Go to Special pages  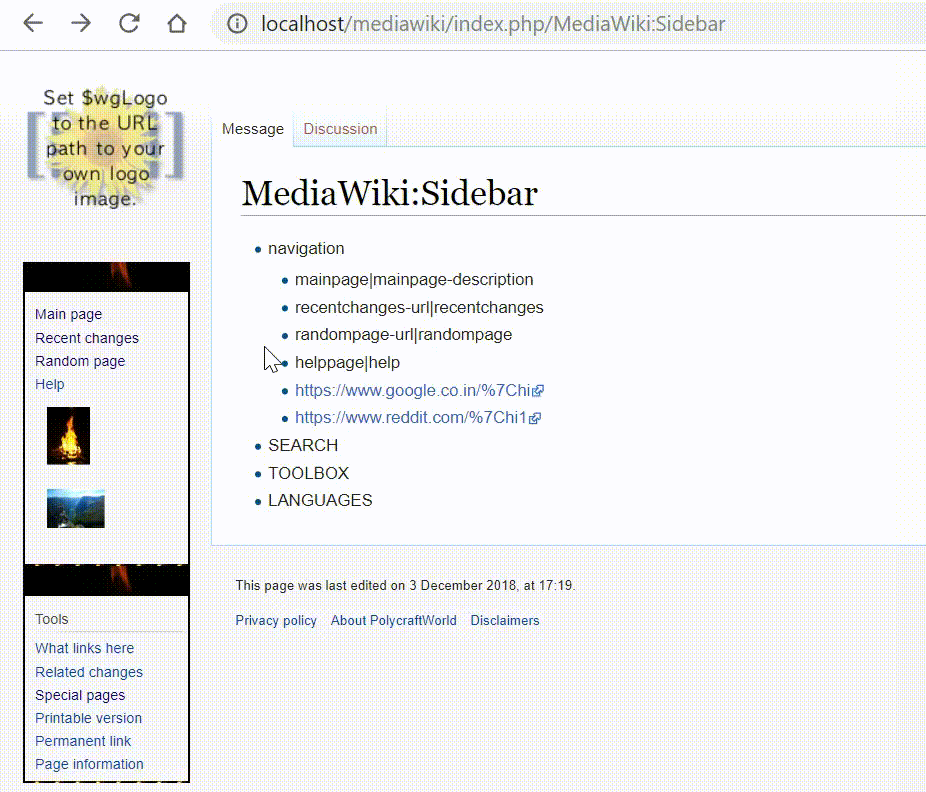point(80,695)
